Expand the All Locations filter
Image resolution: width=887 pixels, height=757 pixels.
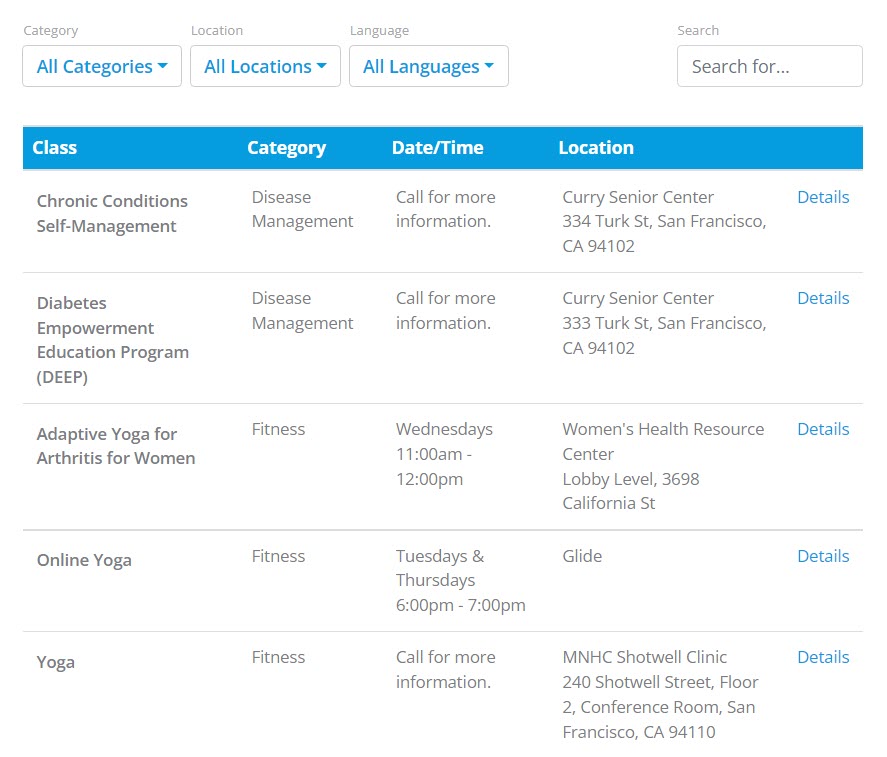265,66
